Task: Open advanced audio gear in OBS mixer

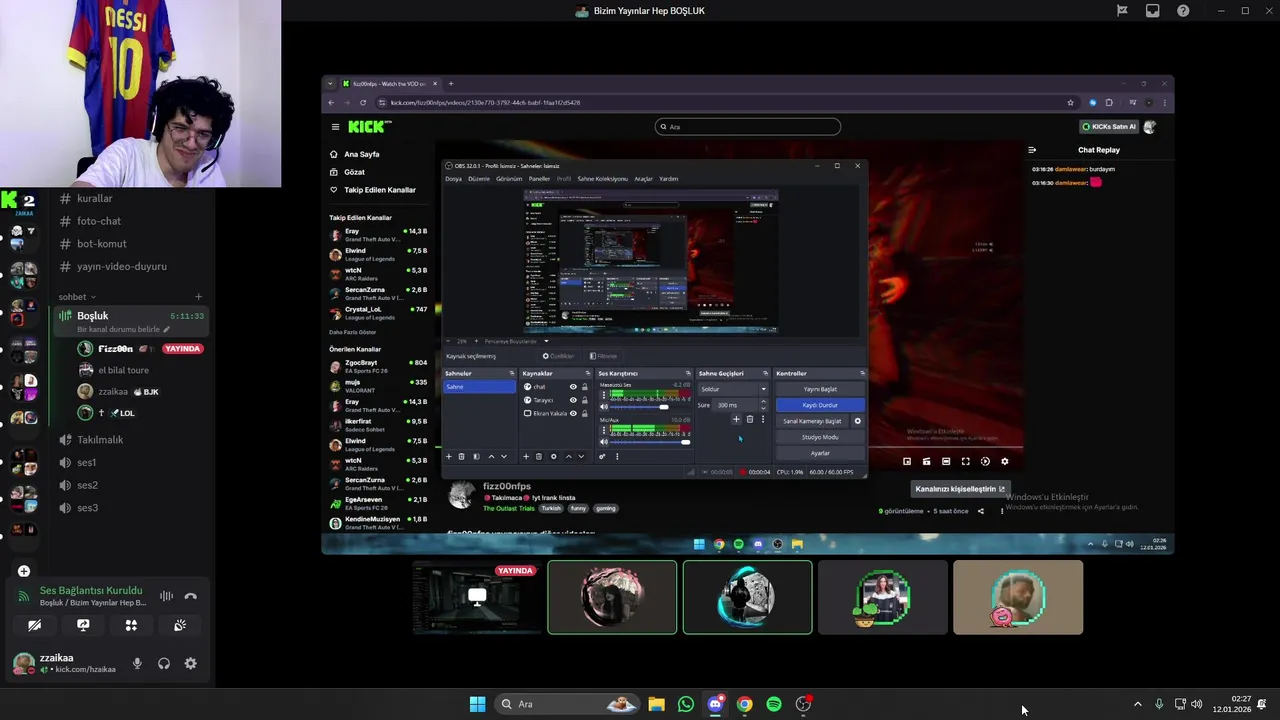Action: [602, 456]
